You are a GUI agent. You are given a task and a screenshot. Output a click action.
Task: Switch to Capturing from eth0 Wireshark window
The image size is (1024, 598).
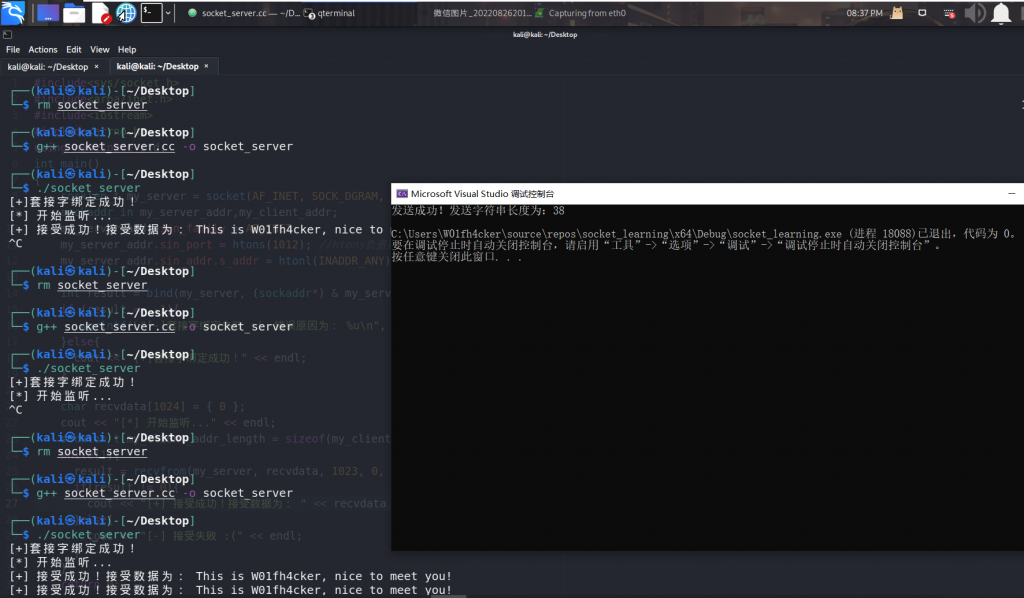point(581,13)
